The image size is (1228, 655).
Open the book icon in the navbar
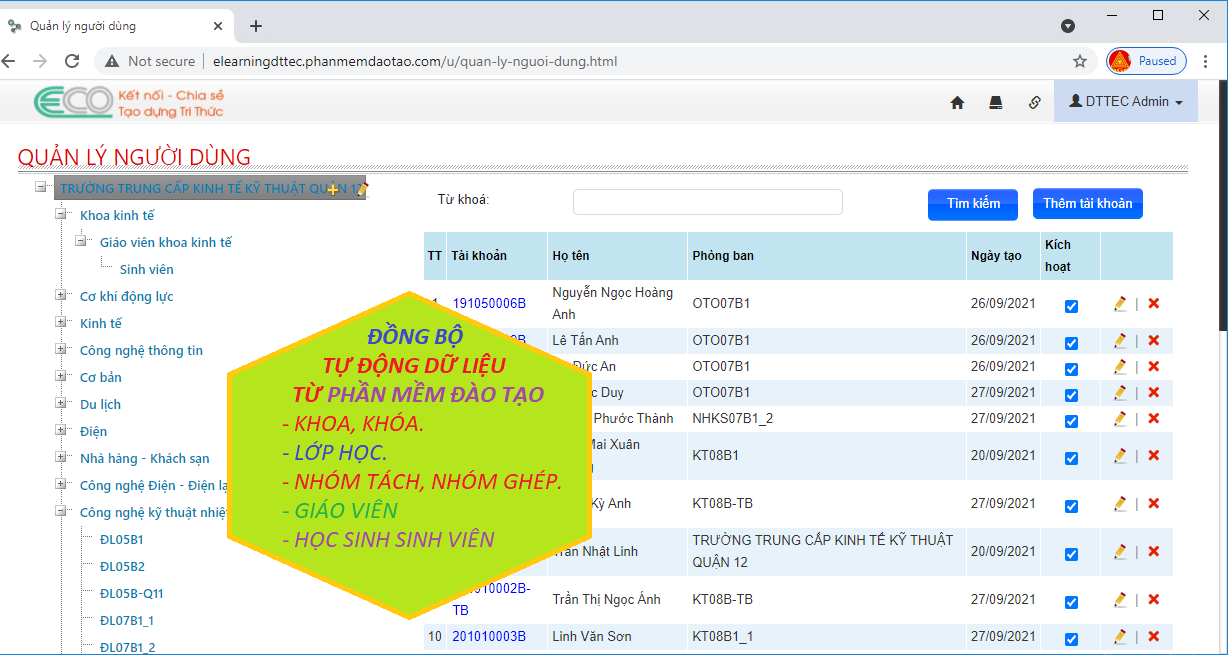(995, 102)
